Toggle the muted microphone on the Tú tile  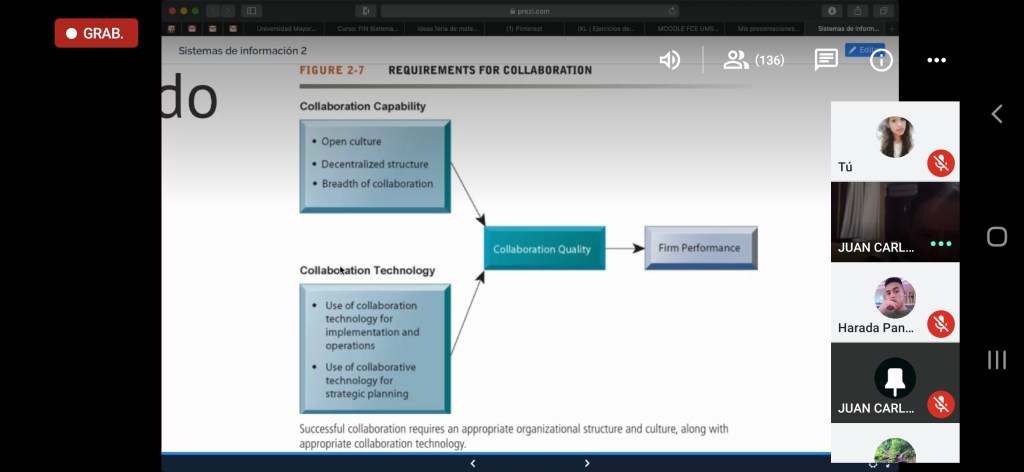point(941,163)
